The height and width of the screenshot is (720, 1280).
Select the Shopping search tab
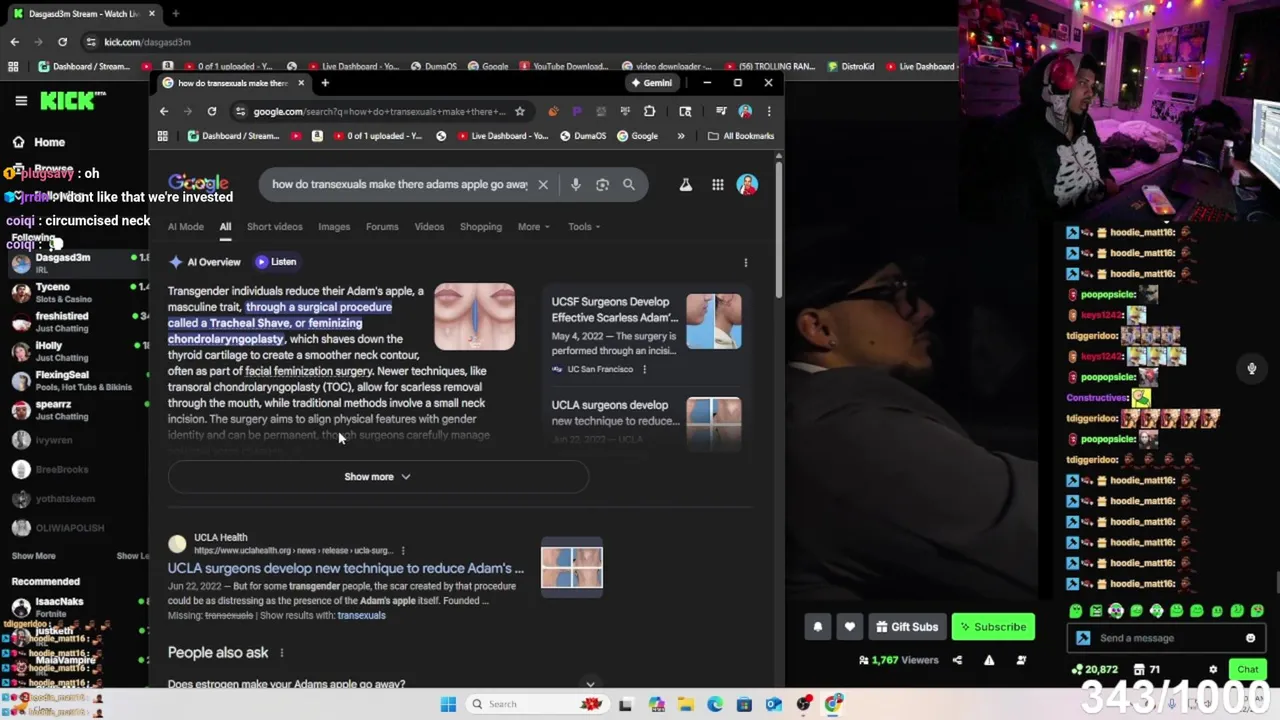point(481,227)
